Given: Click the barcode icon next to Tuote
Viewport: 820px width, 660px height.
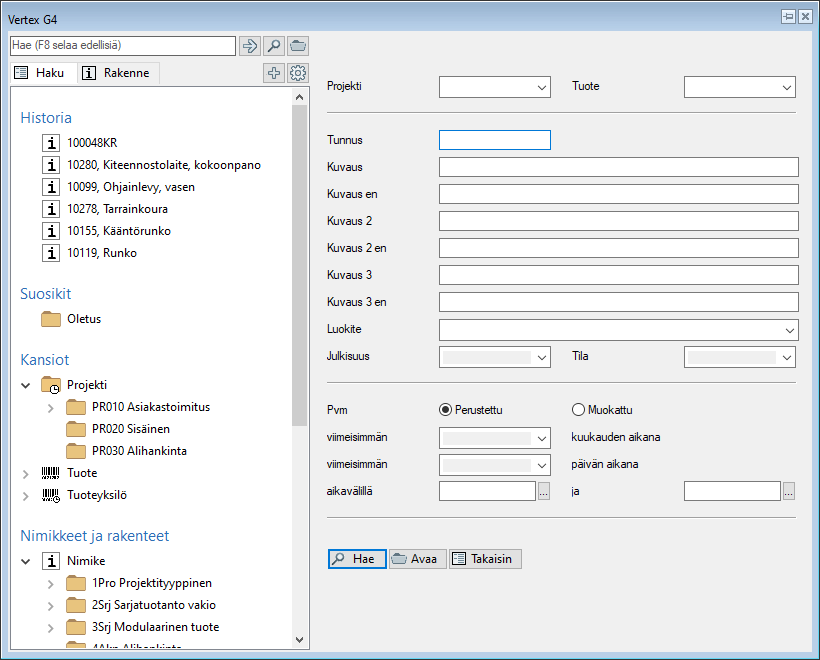Looking at the screenshot, I should tap(51, 473).
